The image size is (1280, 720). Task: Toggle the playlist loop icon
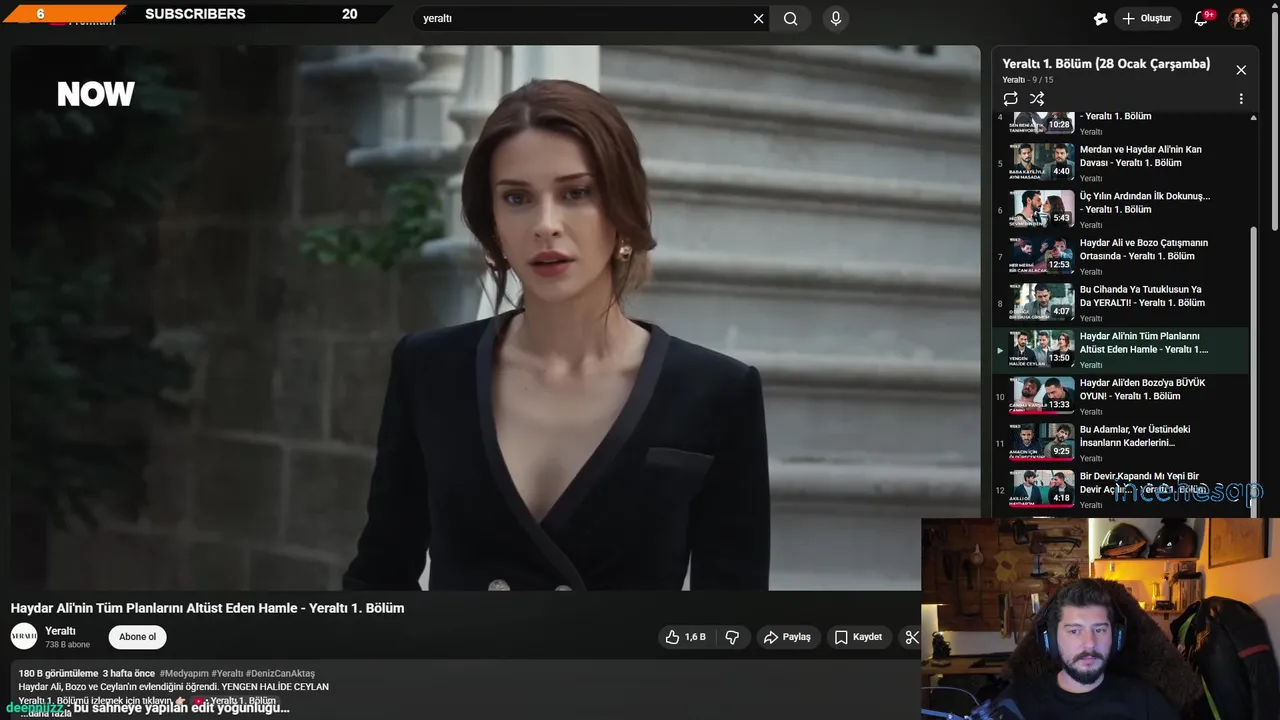pos(1011,98)
